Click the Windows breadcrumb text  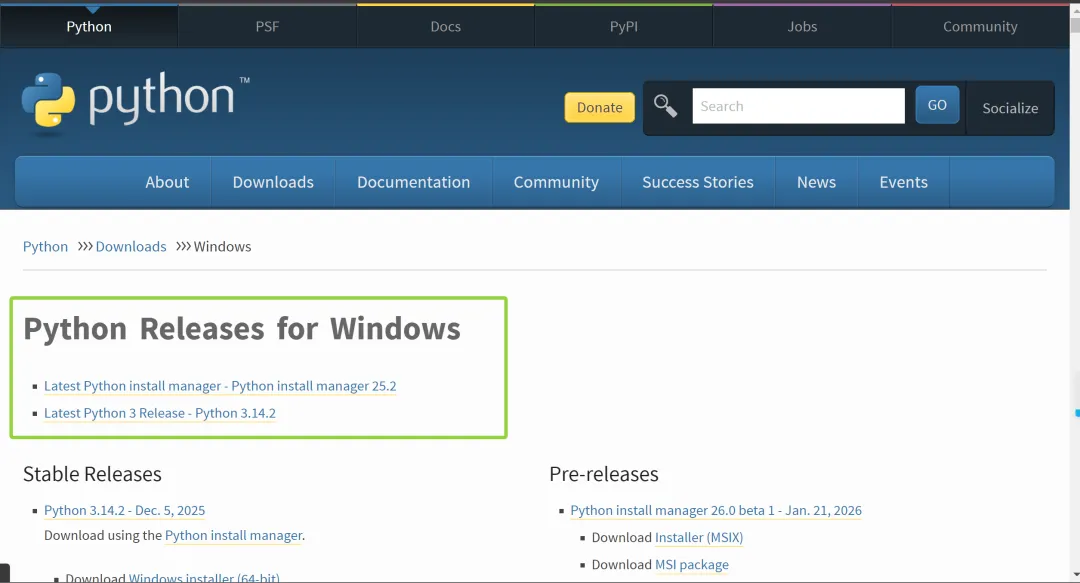(x=222, y=247)
